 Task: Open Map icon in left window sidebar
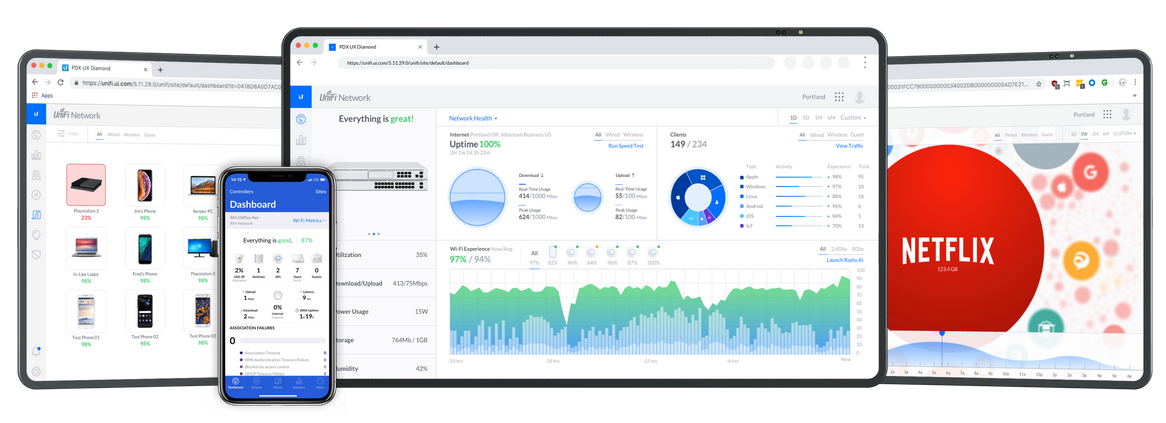click(36, 175)
